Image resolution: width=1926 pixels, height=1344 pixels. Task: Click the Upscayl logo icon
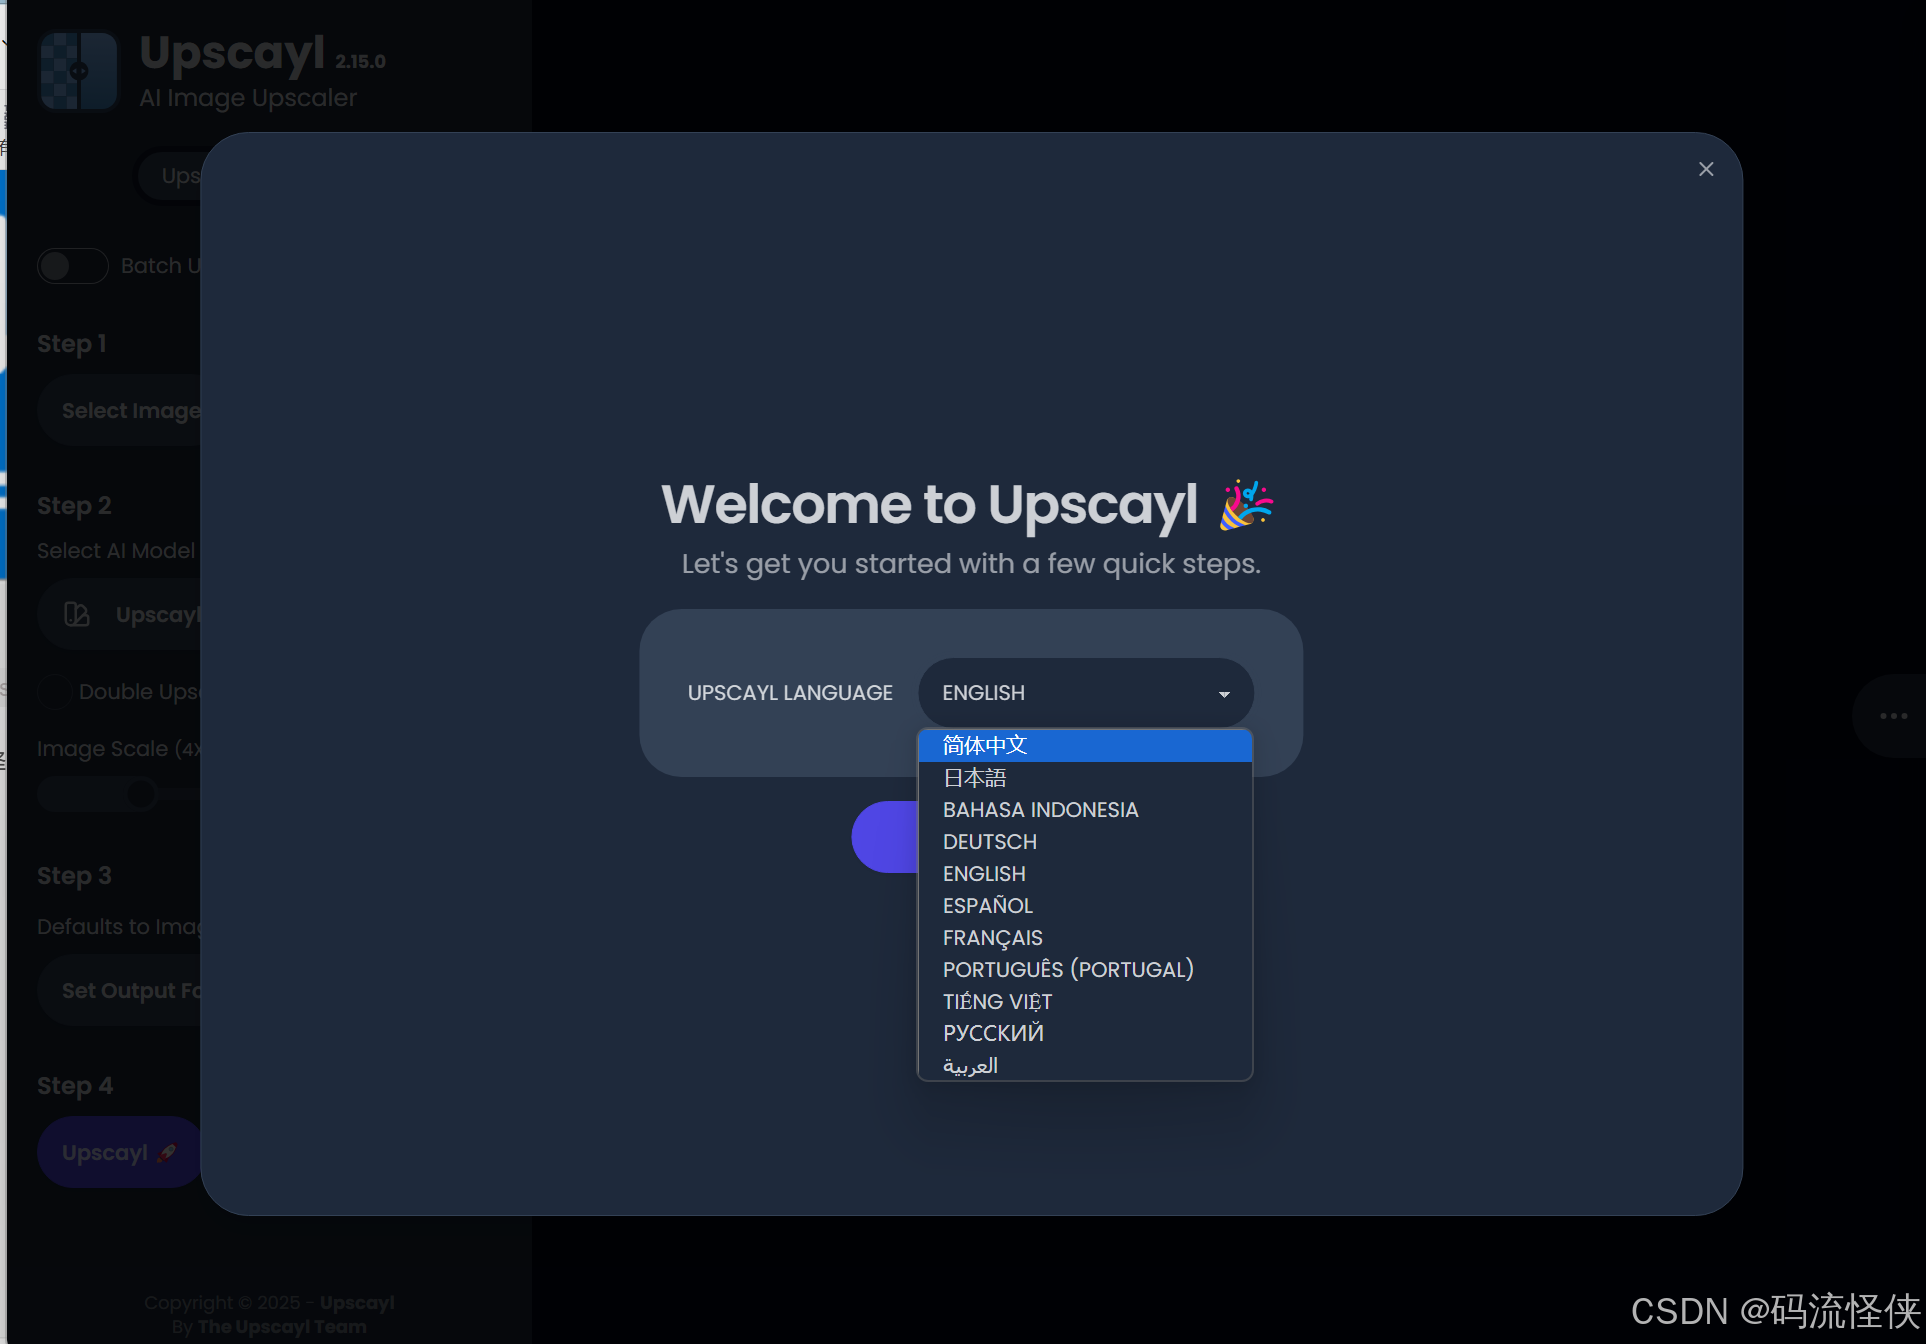[x=79, y=71]
